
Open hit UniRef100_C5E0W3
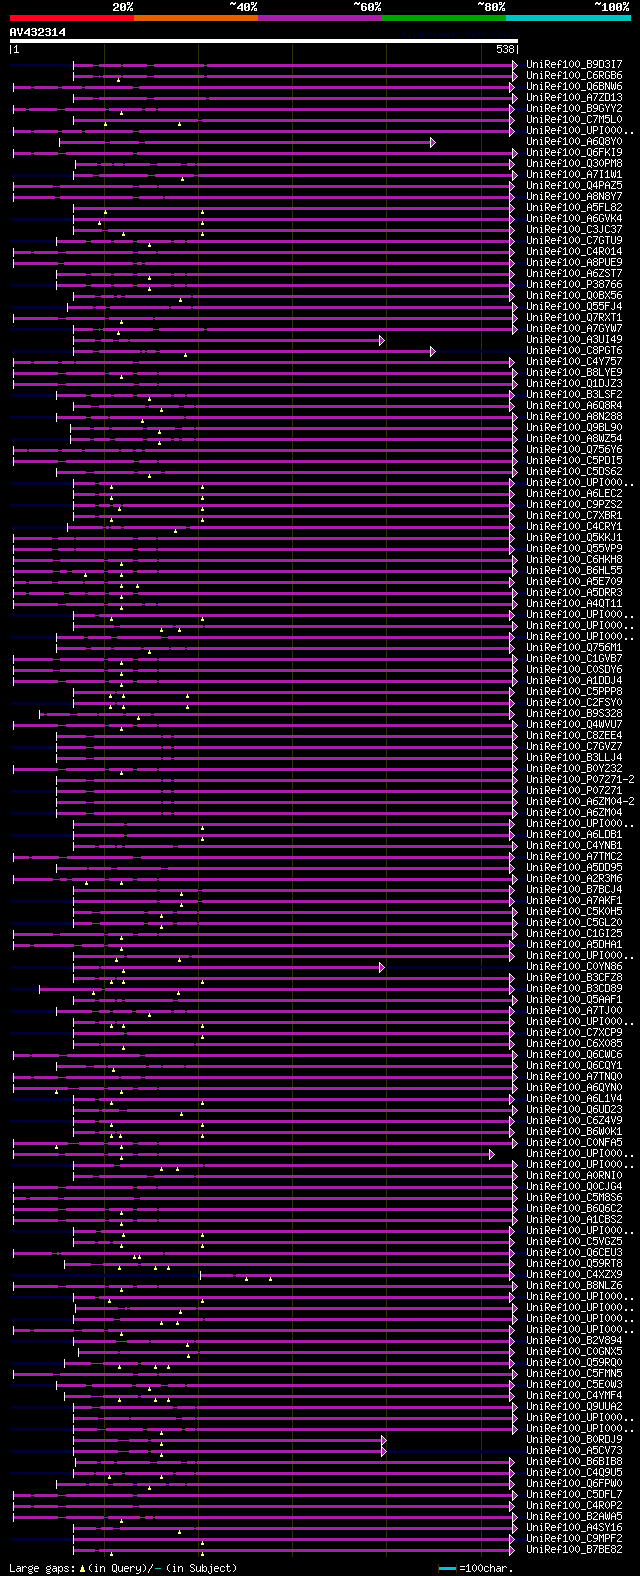(x=574, y=1384)
